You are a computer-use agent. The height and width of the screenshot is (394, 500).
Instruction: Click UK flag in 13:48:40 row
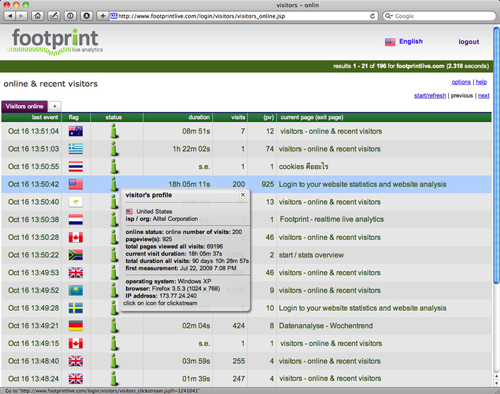click(76, 361)
